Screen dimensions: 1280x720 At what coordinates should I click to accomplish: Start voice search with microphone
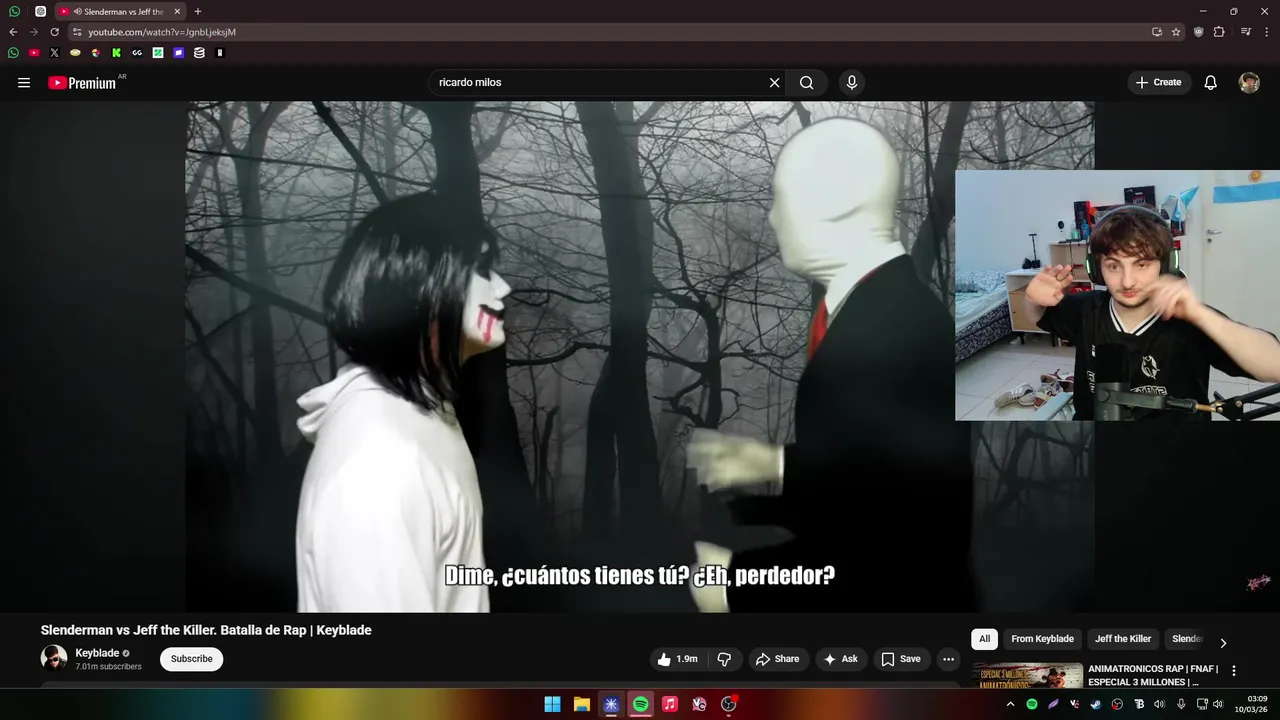[852, 83]
